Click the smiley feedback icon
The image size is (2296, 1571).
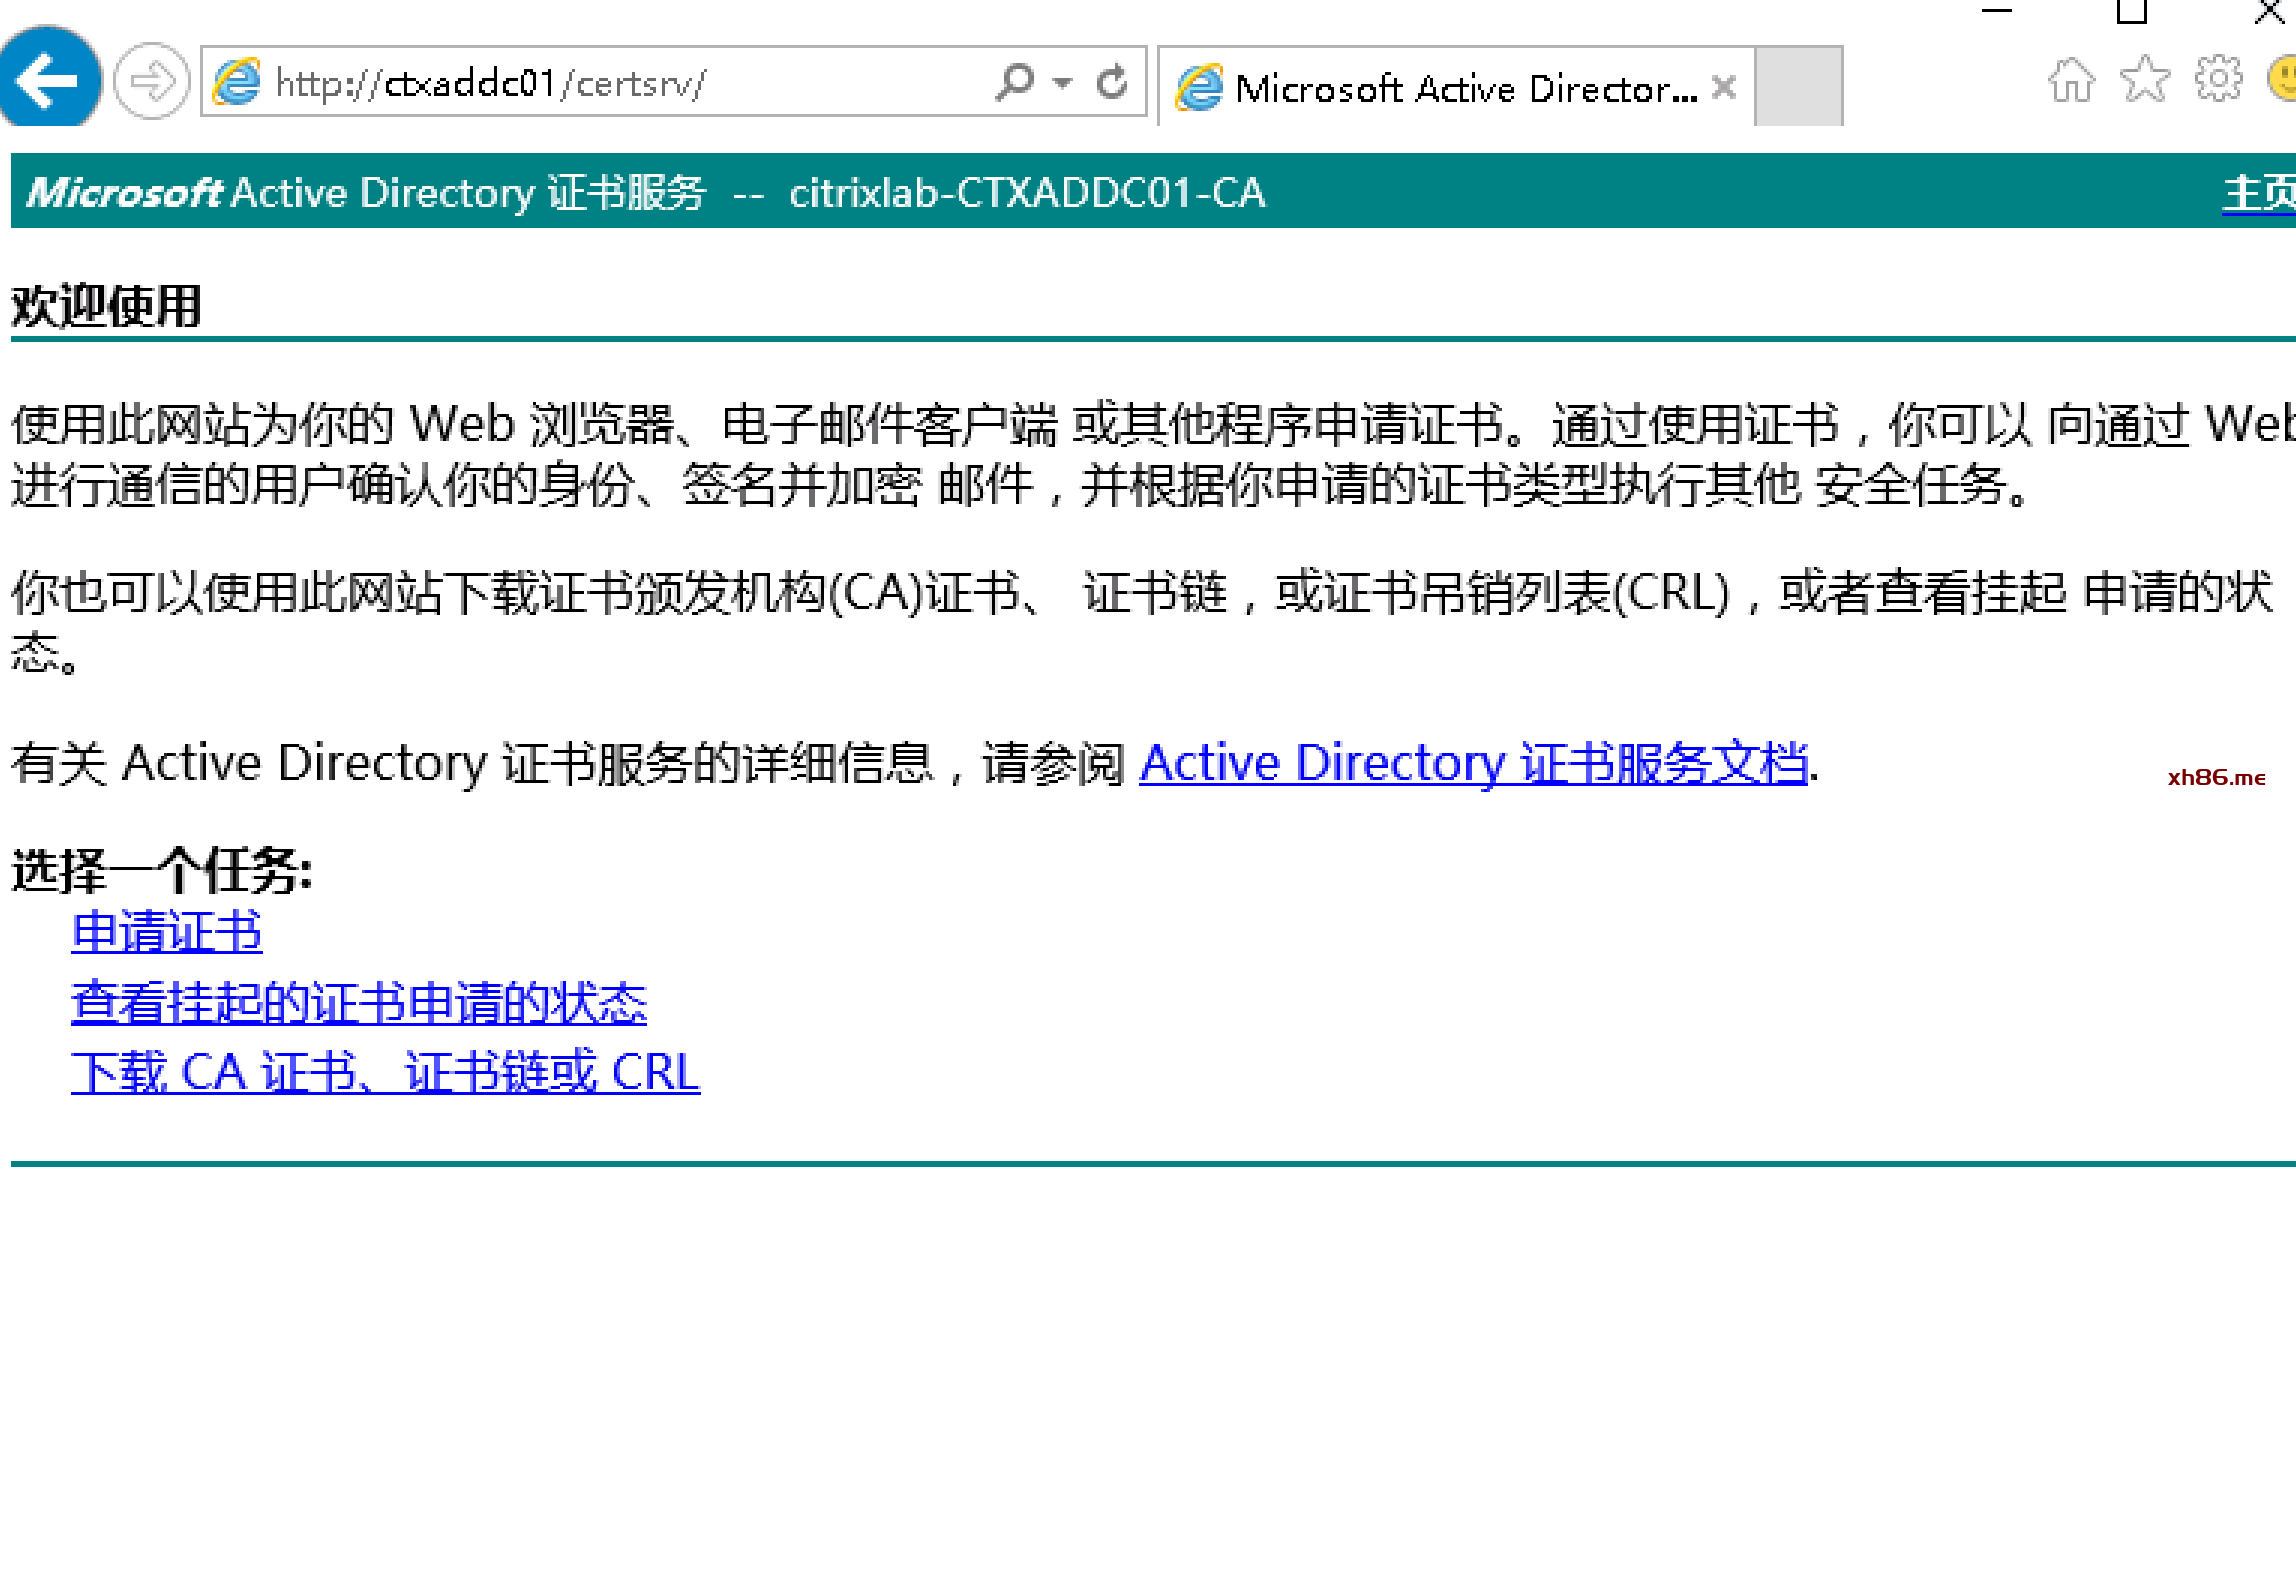tap(2282, 79)
